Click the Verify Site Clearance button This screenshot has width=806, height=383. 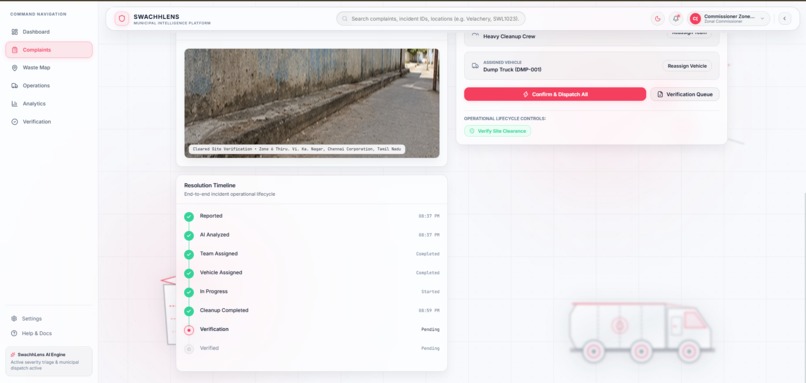(498, 131)
